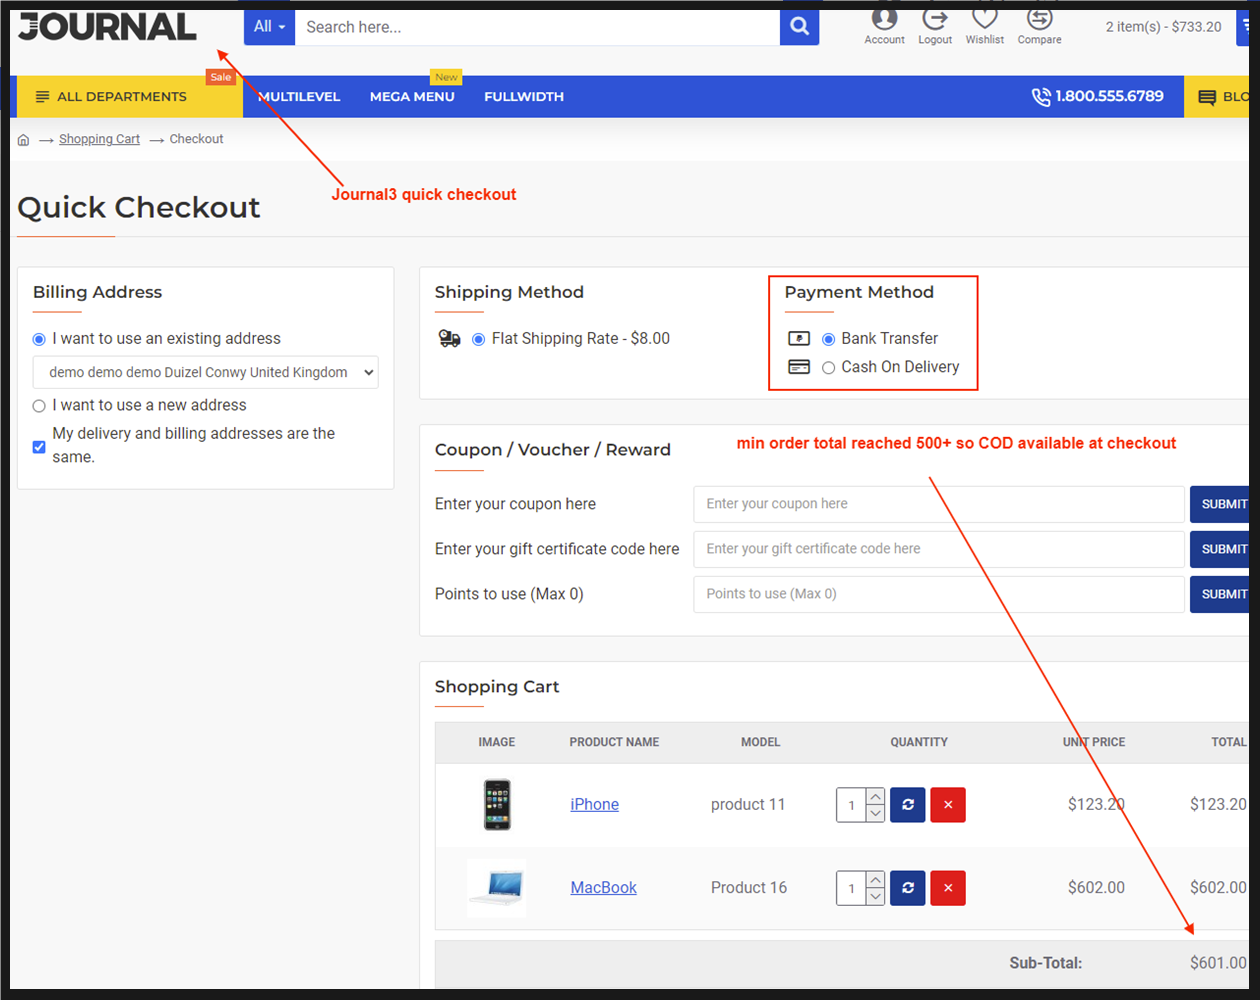Viewport: 1260px width, 1000px height.
Task: Click the search magnifier button
Action: pyautogui.click(x=799, y=27)
